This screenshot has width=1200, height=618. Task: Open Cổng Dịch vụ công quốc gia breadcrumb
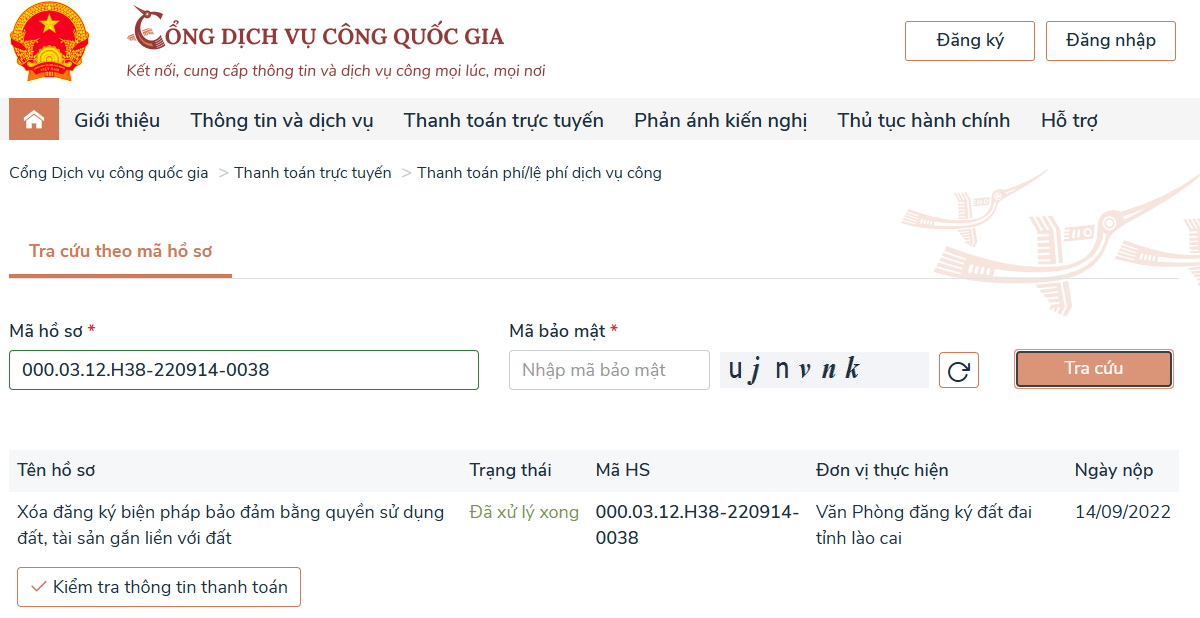[109, 173]
